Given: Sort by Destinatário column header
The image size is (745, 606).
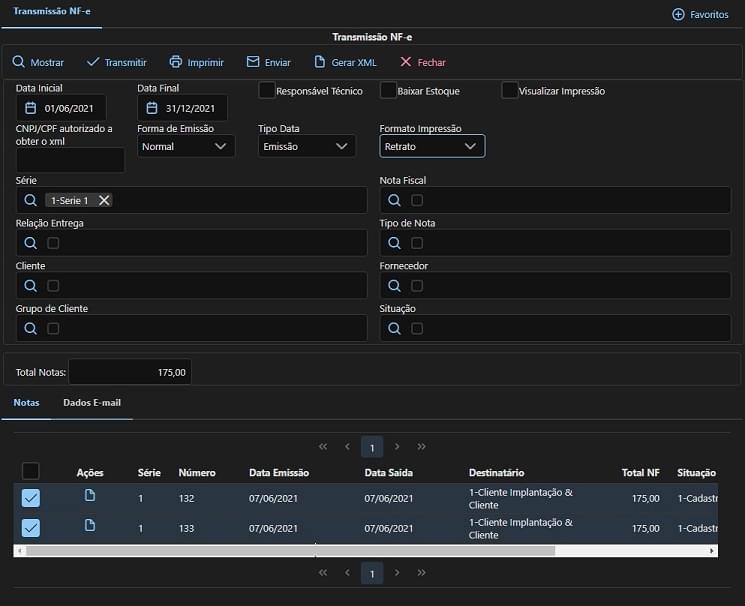Looking at the screenshot, I should click(497, 472).
